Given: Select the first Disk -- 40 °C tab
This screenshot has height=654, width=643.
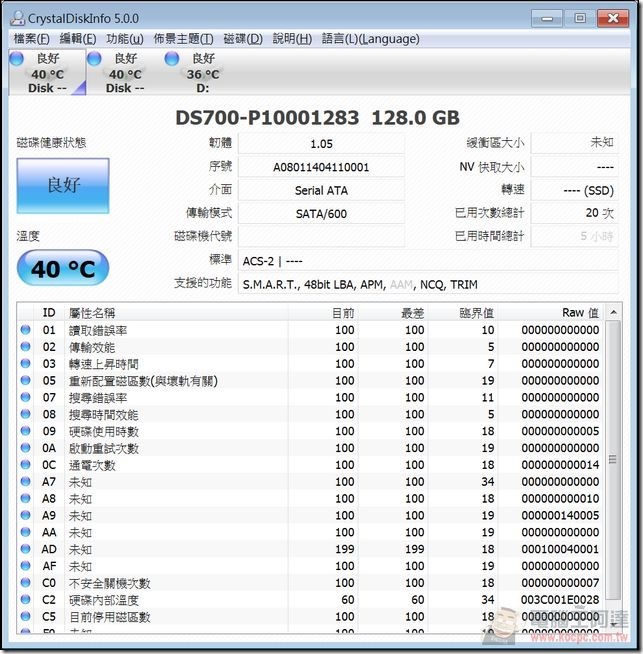Looking at the screenshot, I should tap(47, 72).
